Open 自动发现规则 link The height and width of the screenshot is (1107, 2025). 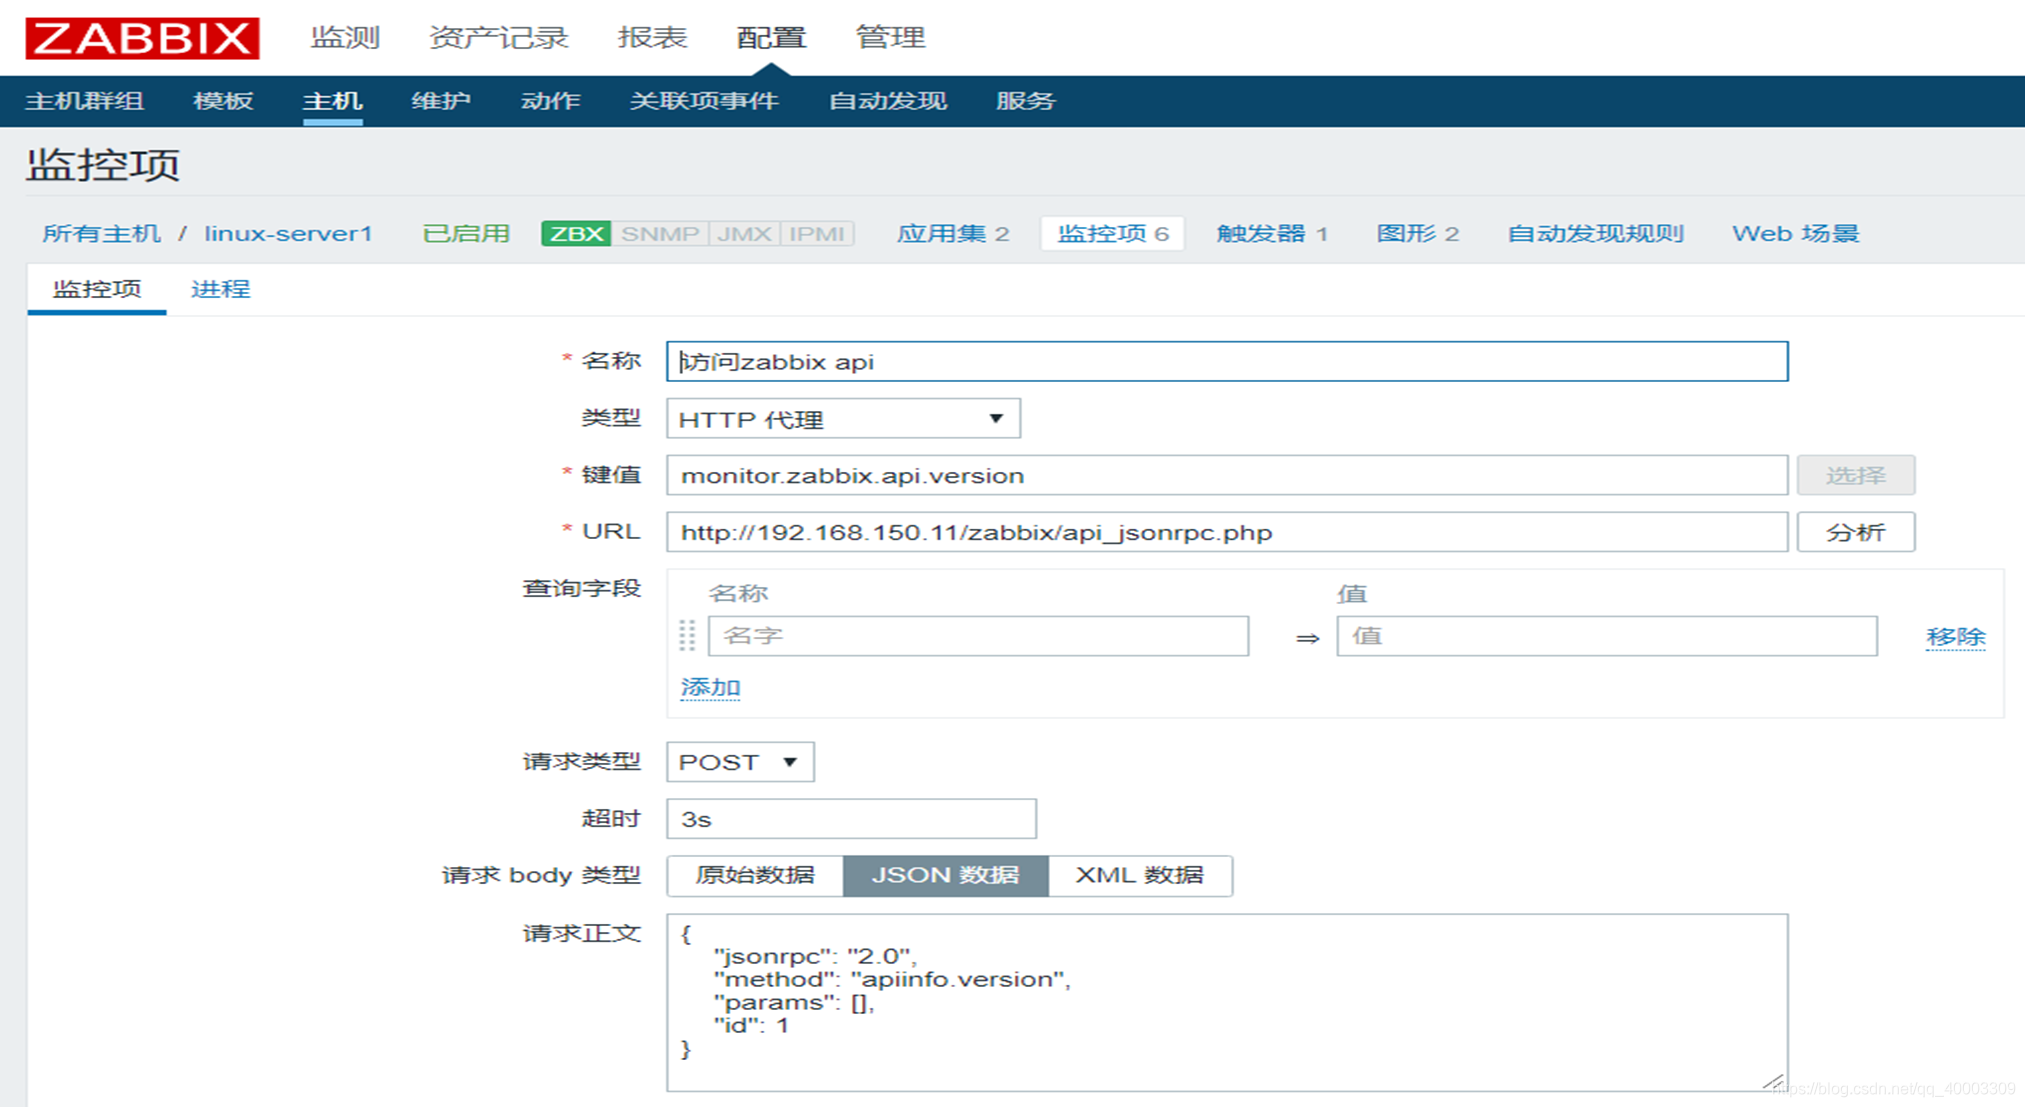[x=1596, y=234]
